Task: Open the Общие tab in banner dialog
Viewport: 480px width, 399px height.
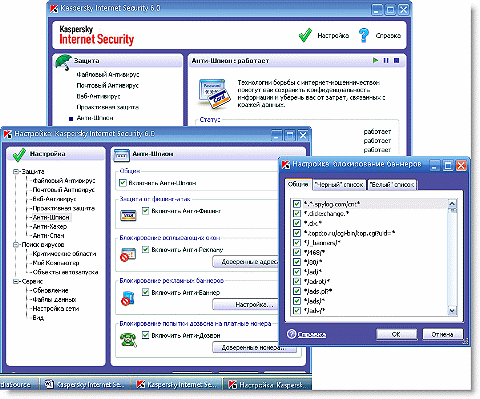Action: click(x=298, y=184)
